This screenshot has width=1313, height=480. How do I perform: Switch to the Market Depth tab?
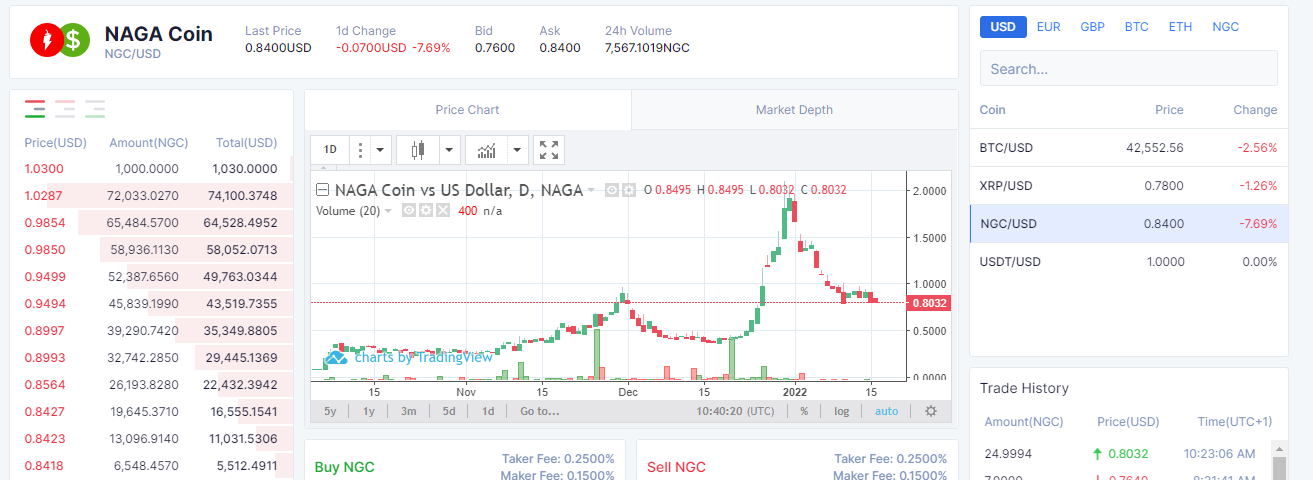pyautogui.click(x=794, y=110)
